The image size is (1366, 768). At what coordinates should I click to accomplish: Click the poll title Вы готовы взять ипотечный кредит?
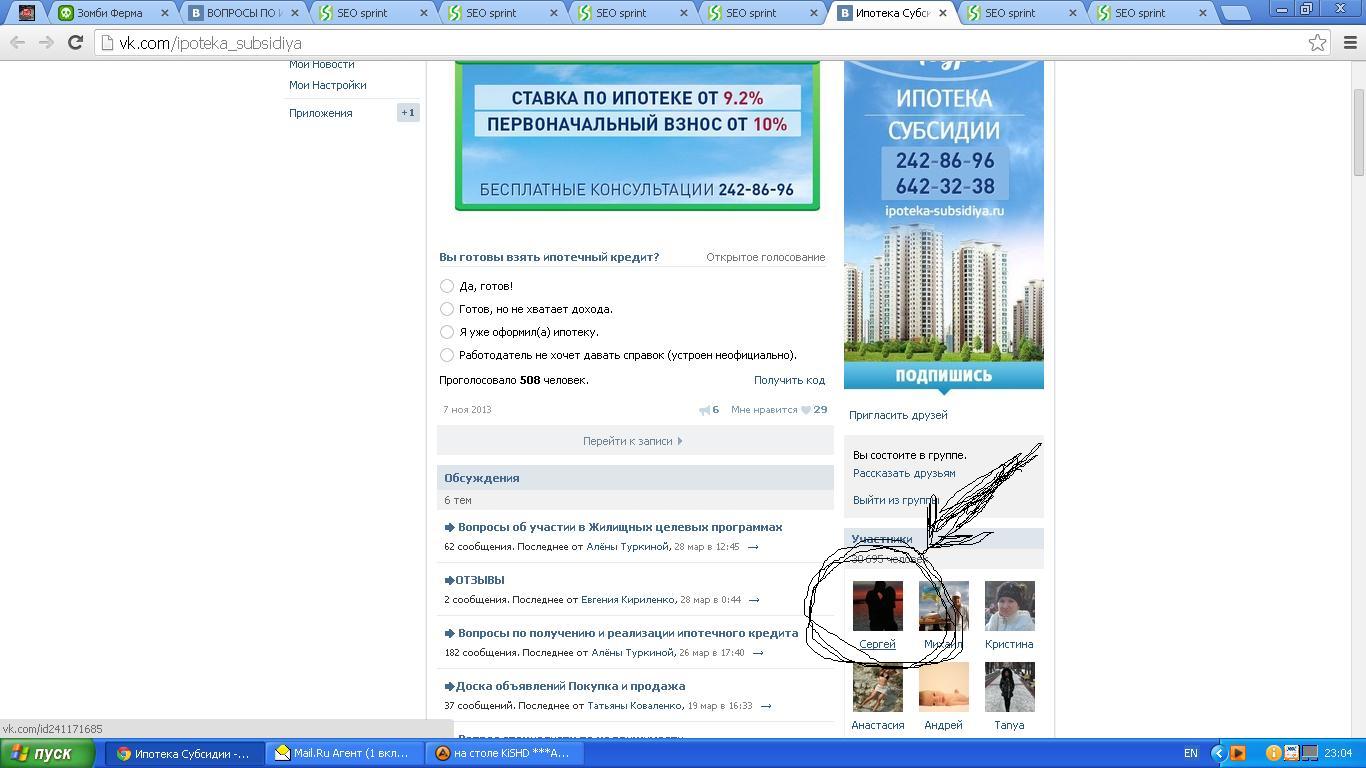pos(549,257)
